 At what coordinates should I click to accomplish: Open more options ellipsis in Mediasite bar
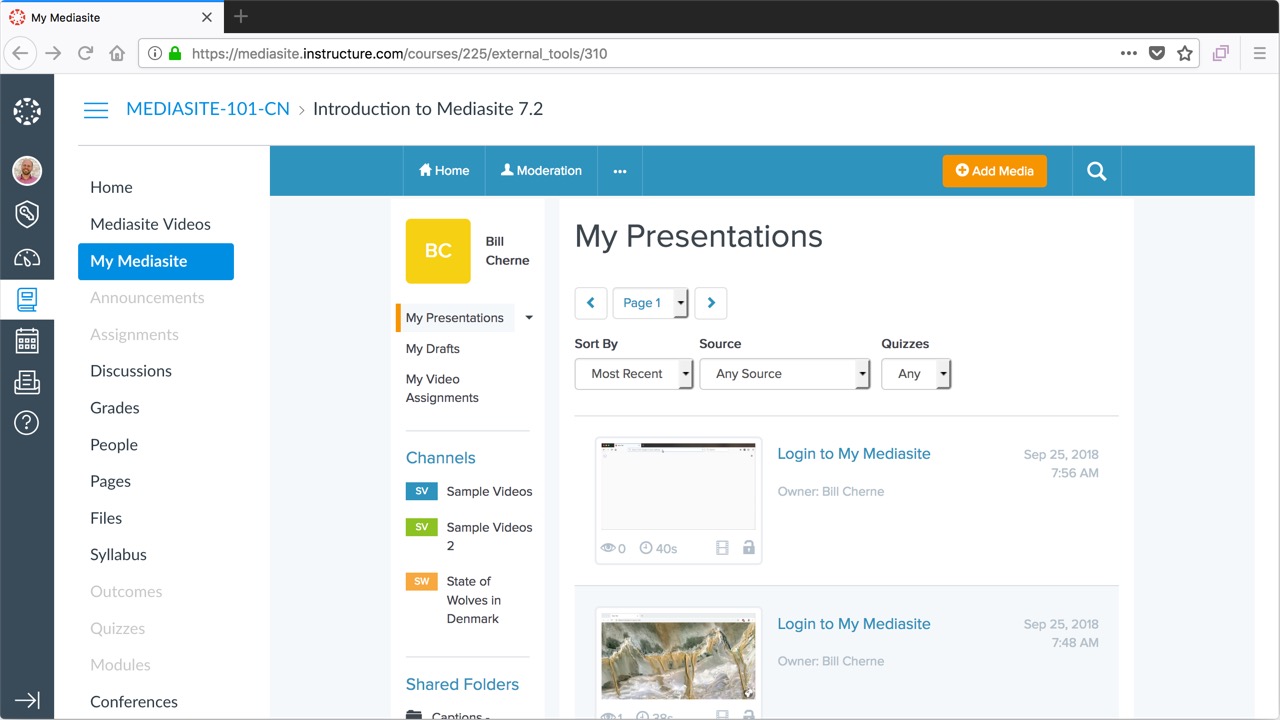coord(620,171)
